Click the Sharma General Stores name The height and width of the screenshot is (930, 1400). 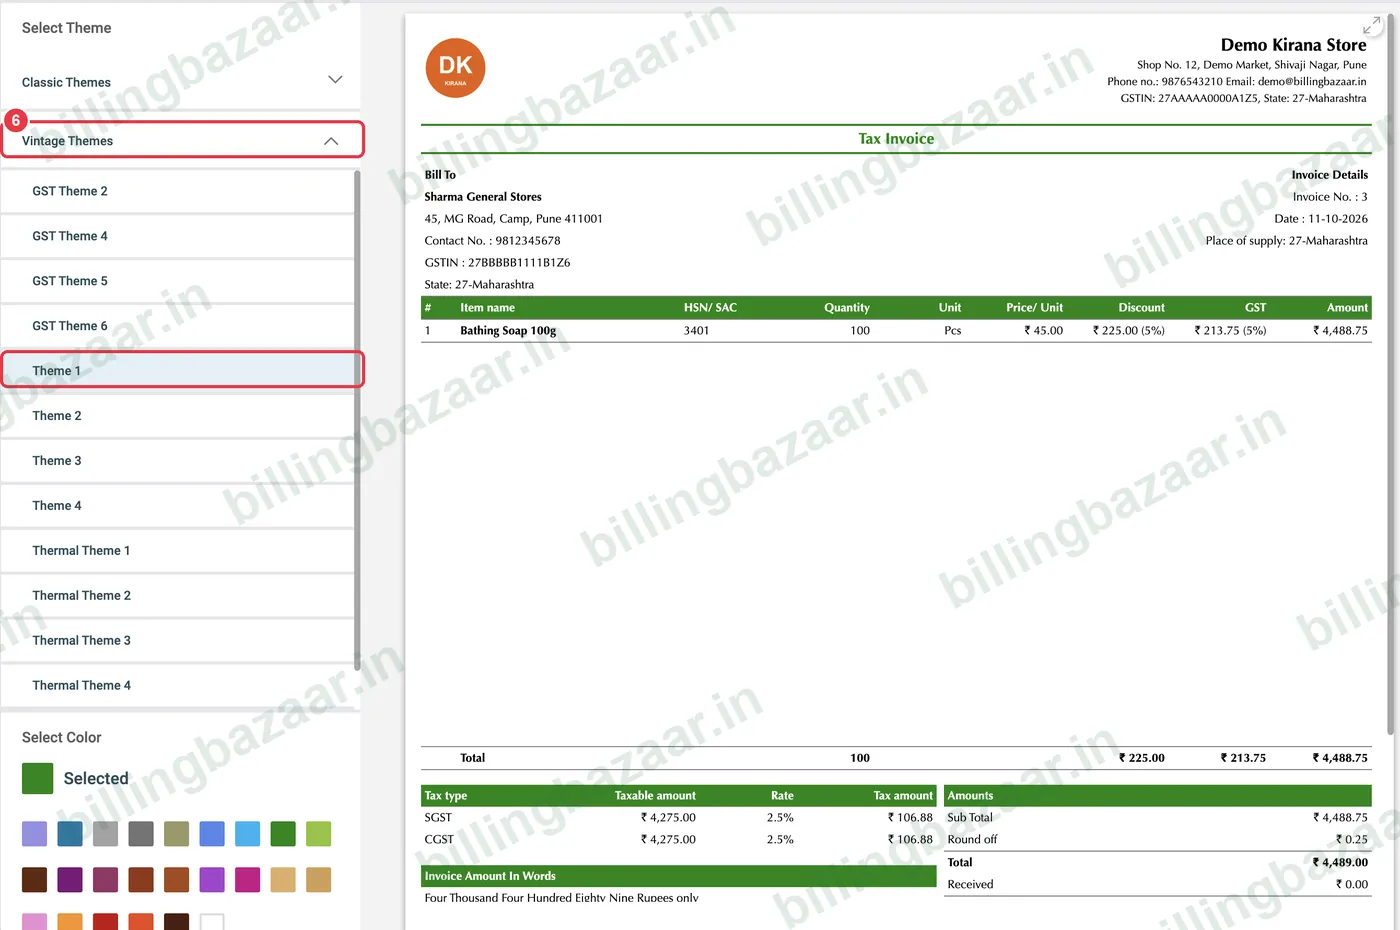coord(483,197)
